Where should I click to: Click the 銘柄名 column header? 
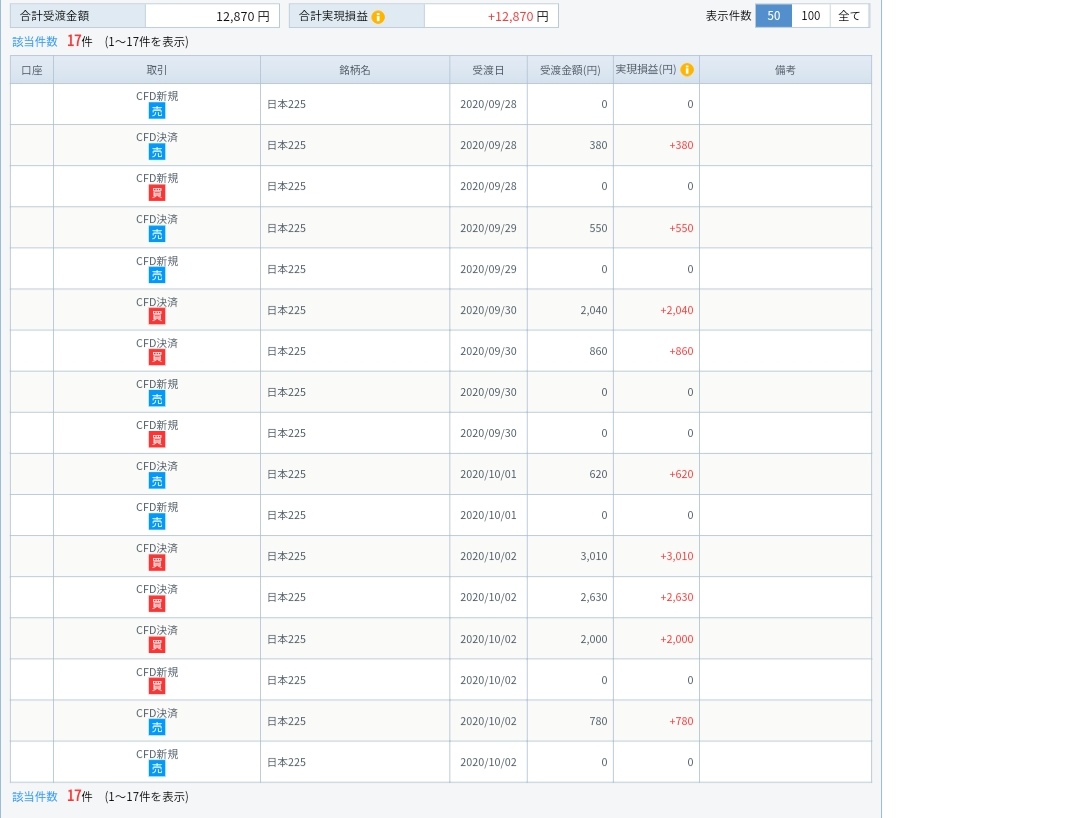[x=355, y=70]
